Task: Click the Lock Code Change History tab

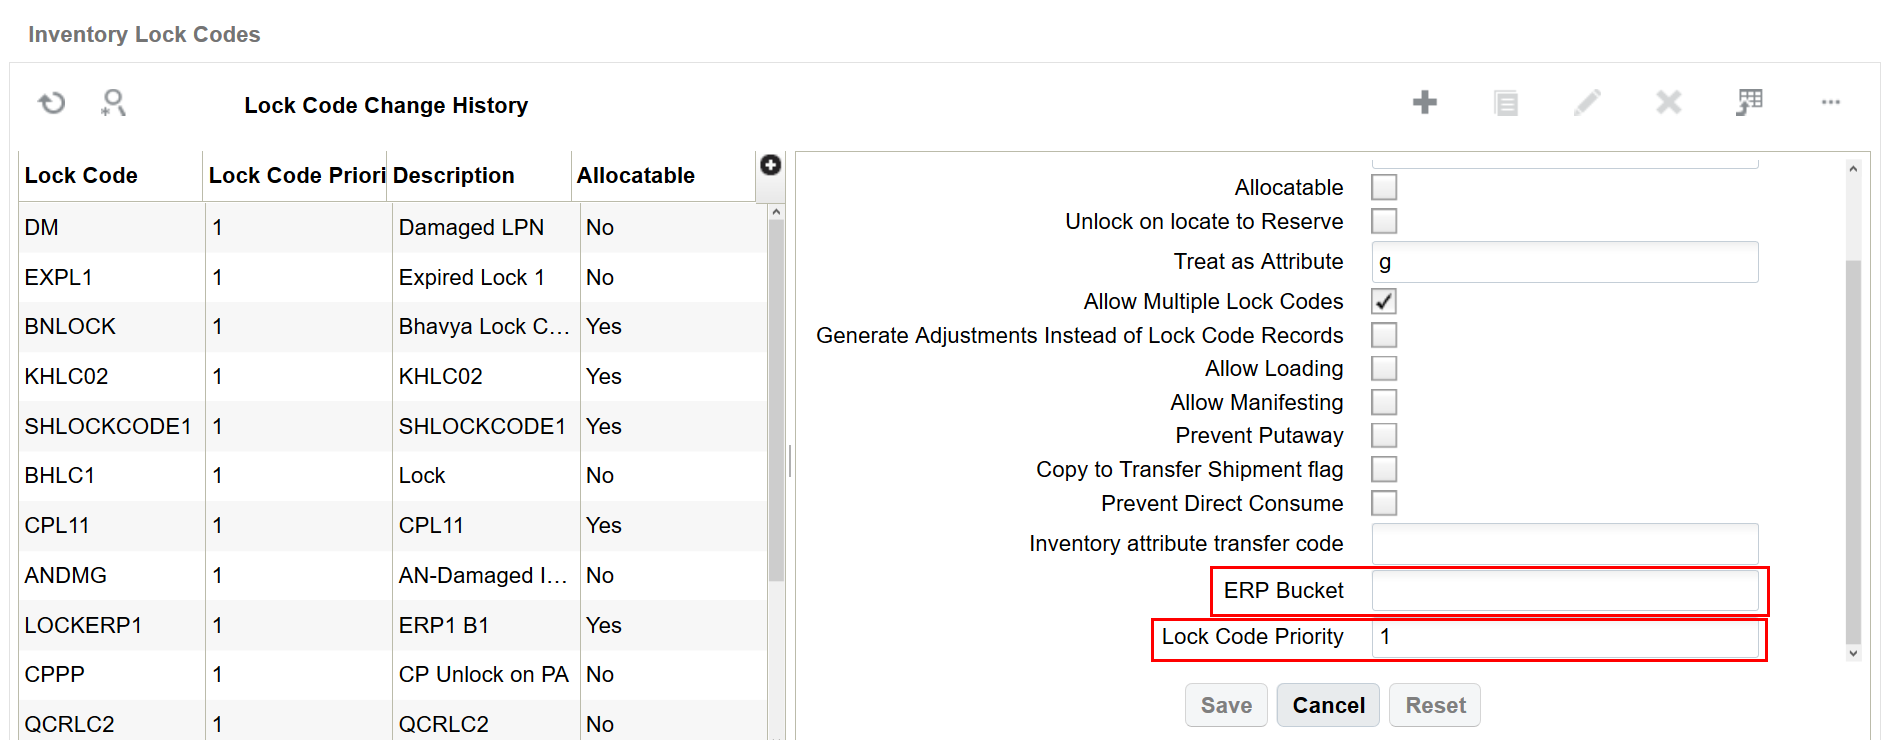Action: (x=386, y=106)
